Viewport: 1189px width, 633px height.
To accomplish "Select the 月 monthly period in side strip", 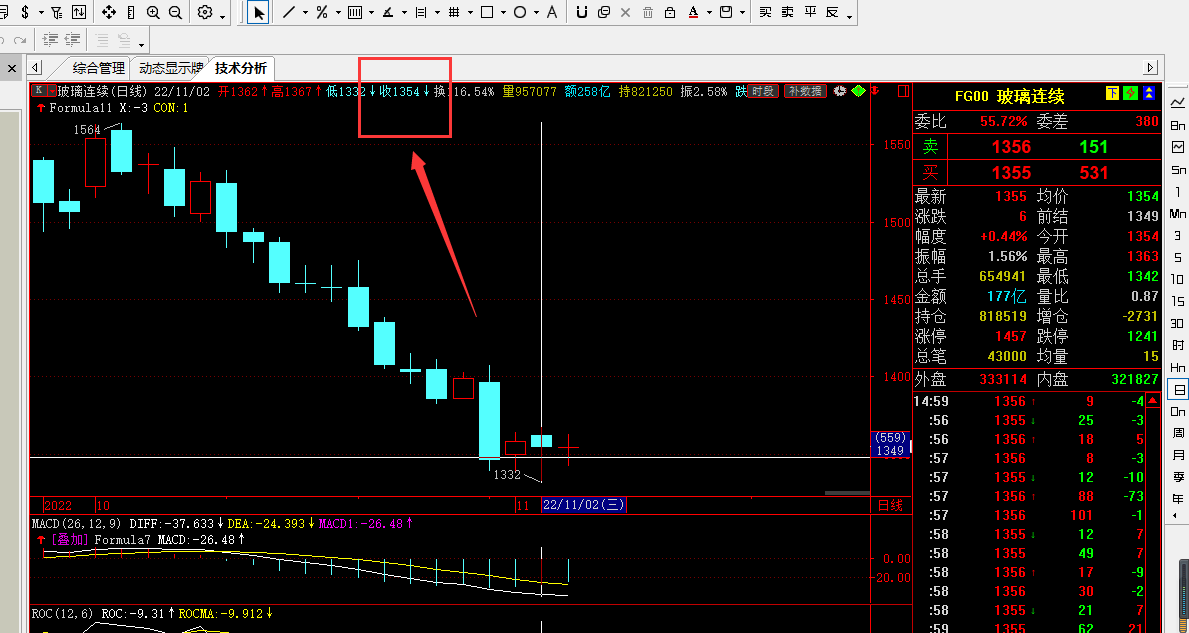I will [x=1178, y=455].
